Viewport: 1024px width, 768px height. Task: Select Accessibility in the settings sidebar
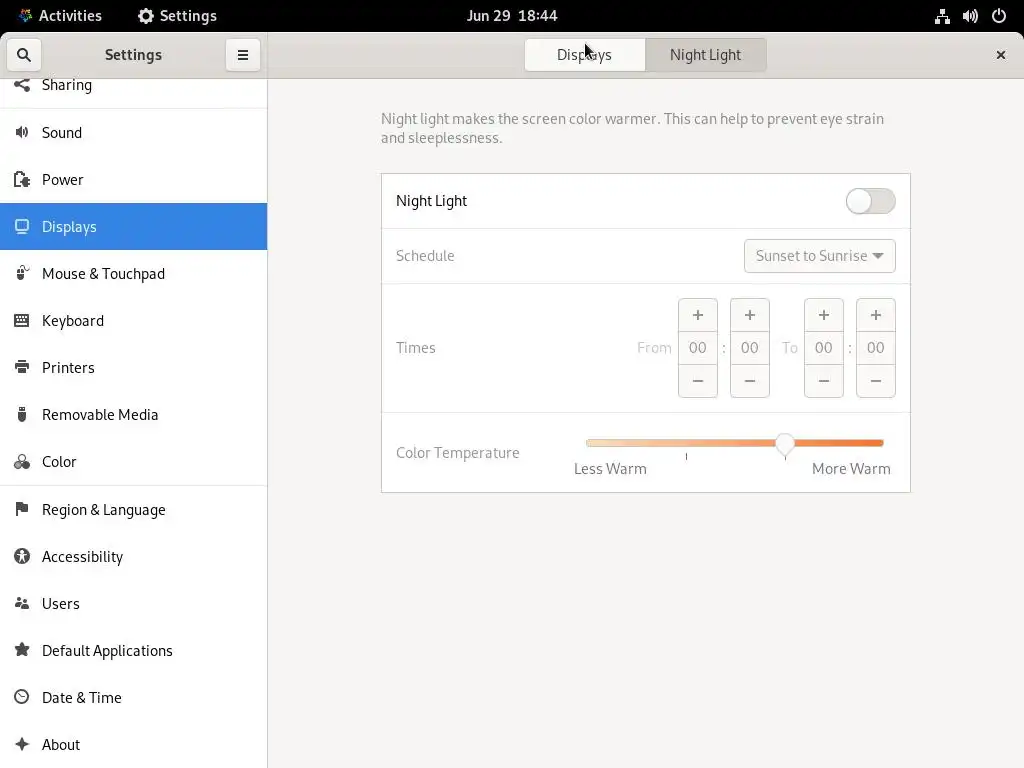(133, 556)
